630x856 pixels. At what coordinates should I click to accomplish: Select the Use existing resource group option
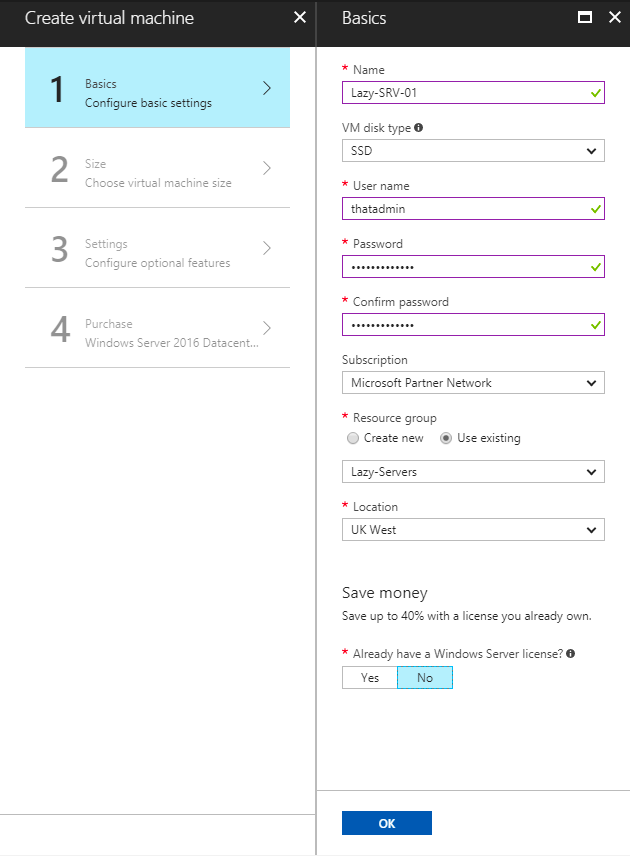click(446, 438)
